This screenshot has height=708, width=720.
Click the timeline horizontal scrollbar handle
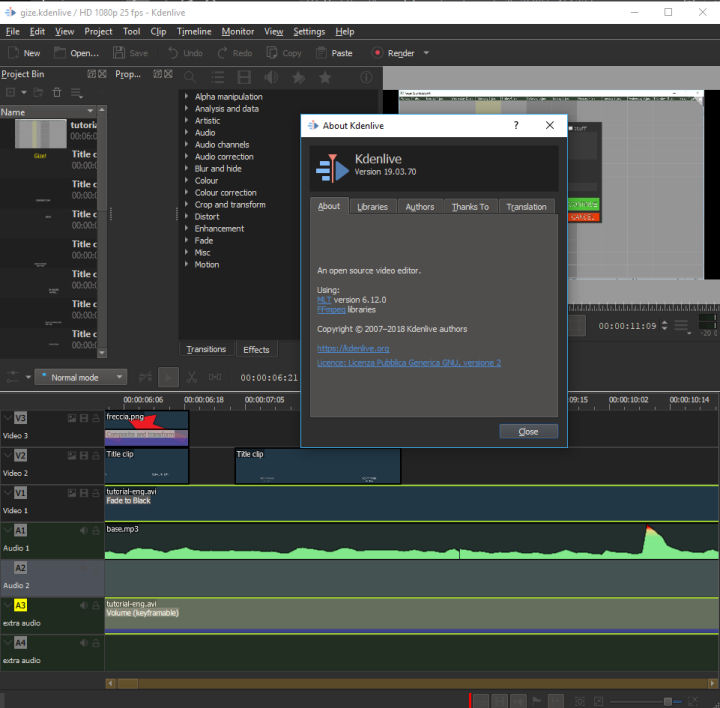(x=128, y=683)
